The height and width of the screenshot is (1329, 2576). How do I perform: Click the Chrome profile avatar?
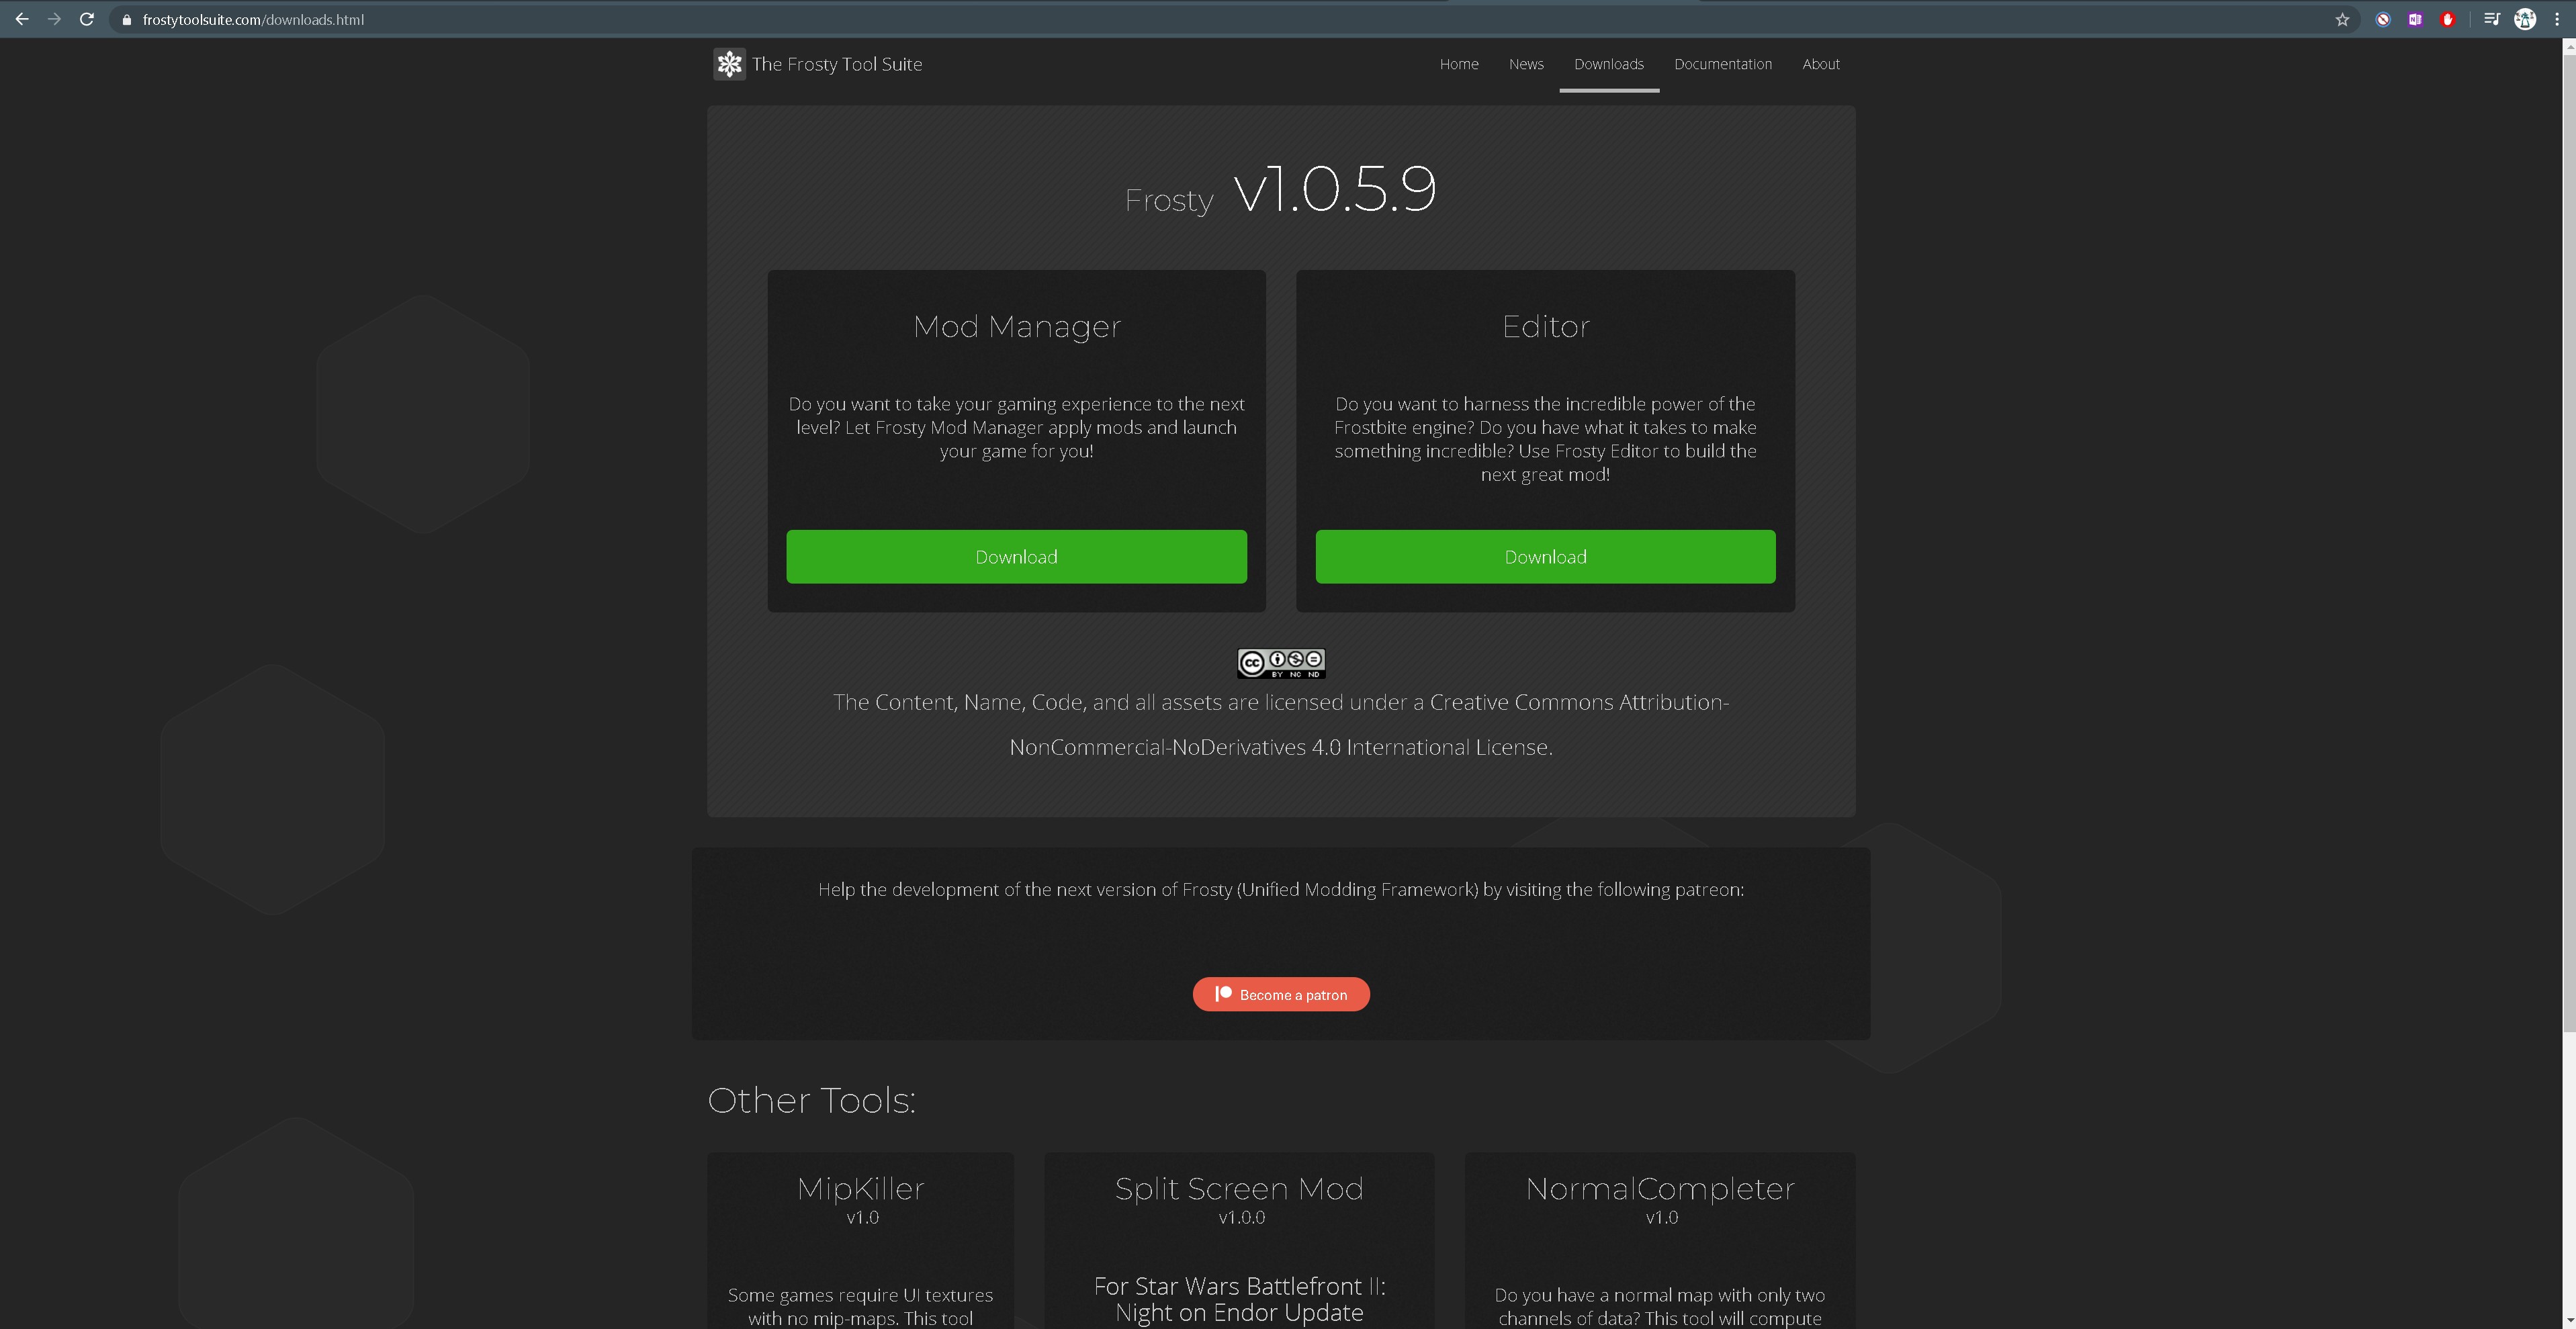pyautogui.click(x=2525, y=19)
